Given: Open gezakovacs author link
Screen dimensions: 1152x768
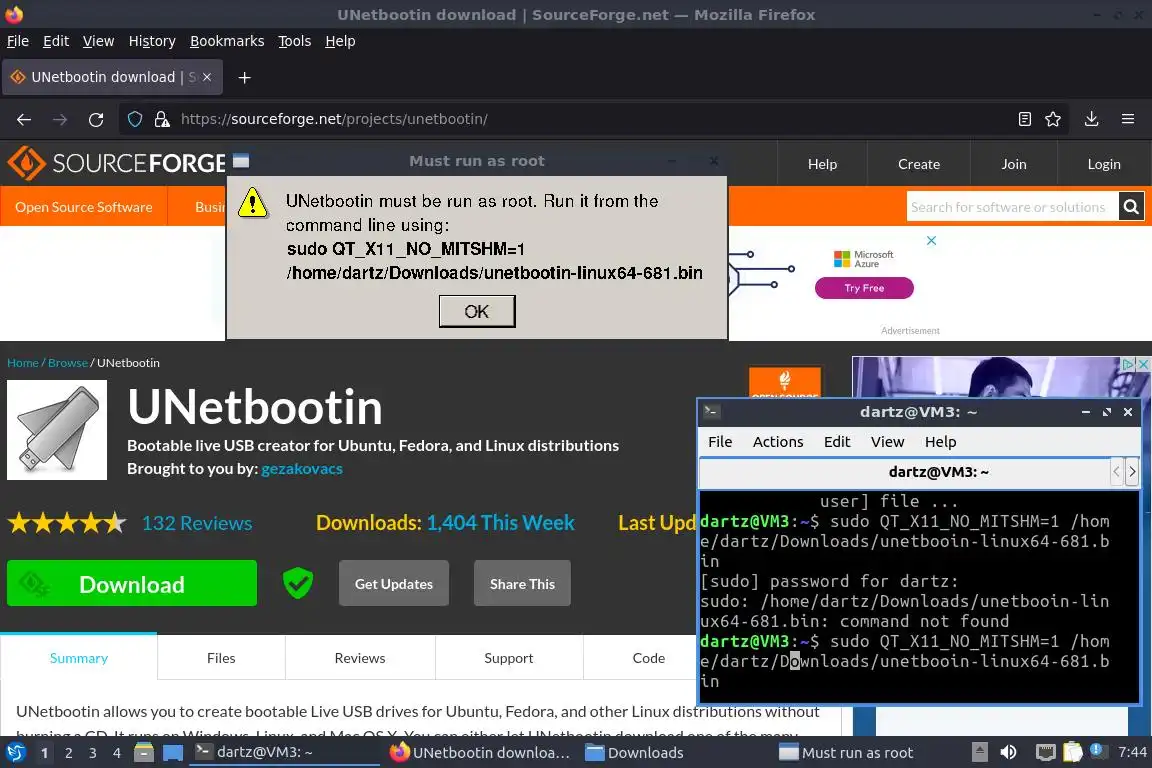Looking at the screenshot, I should click(302, 468).
